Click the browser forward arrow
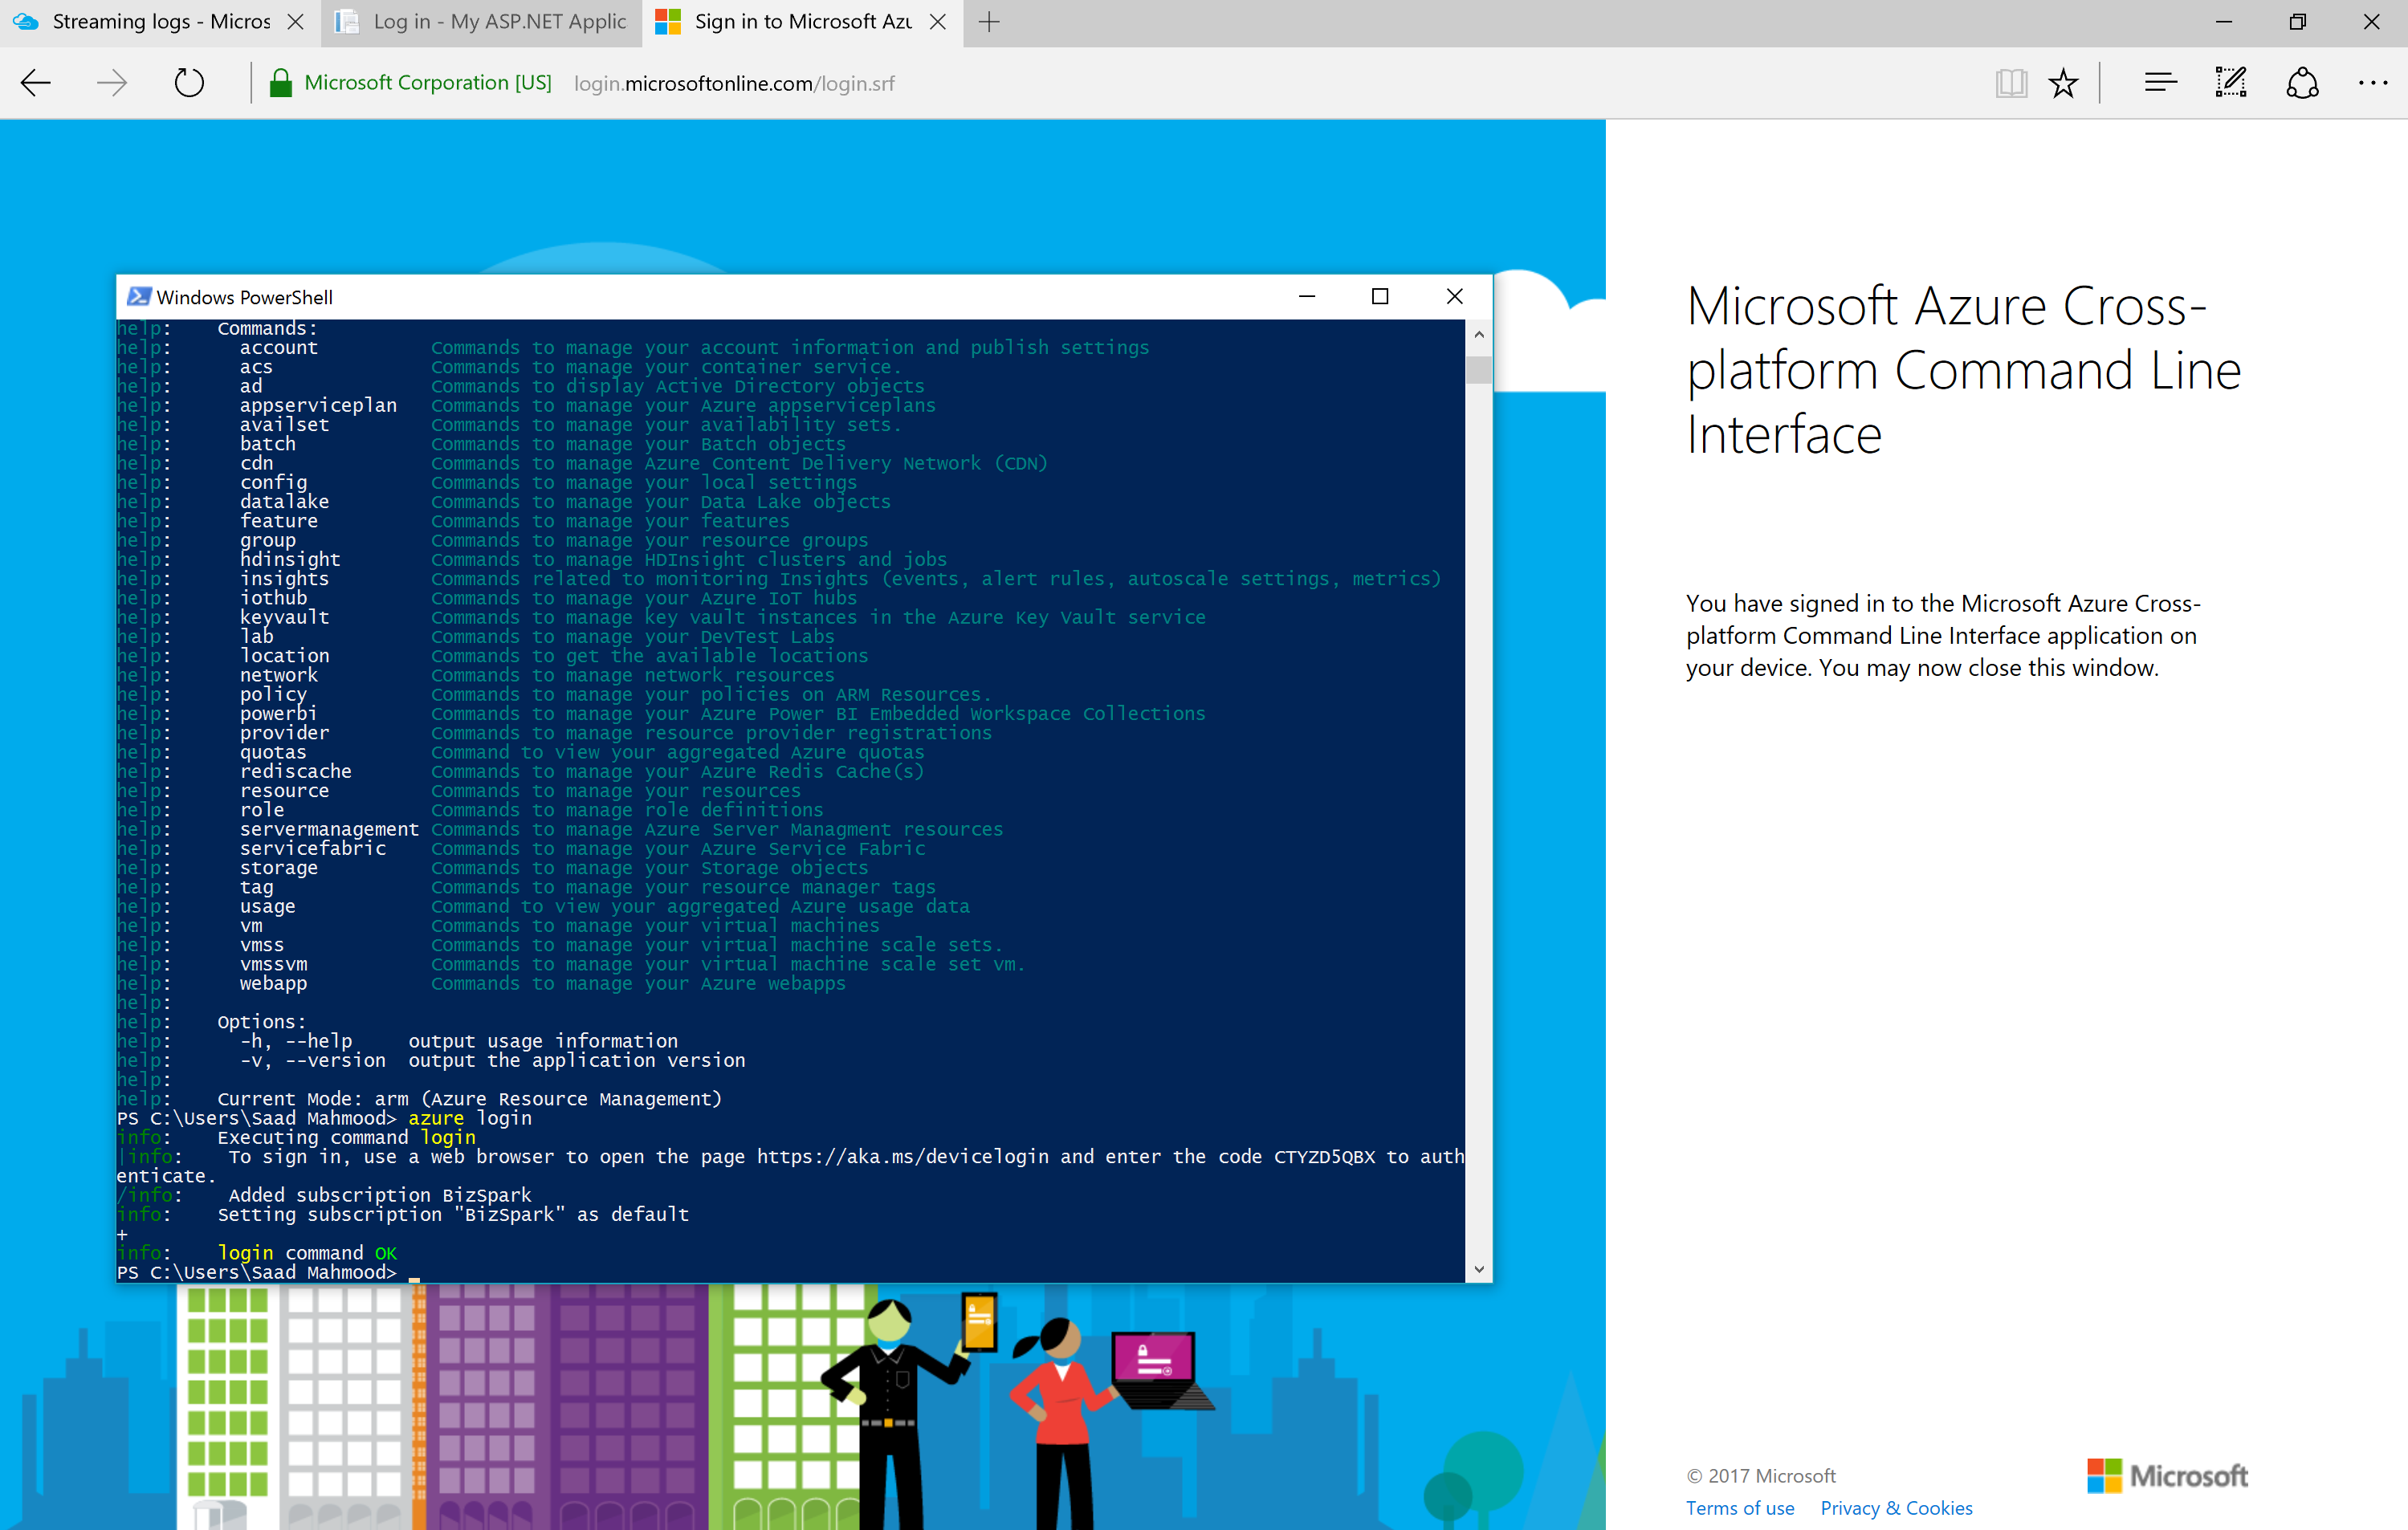This screenshot has width=2408, height=1530. point(112,83)
